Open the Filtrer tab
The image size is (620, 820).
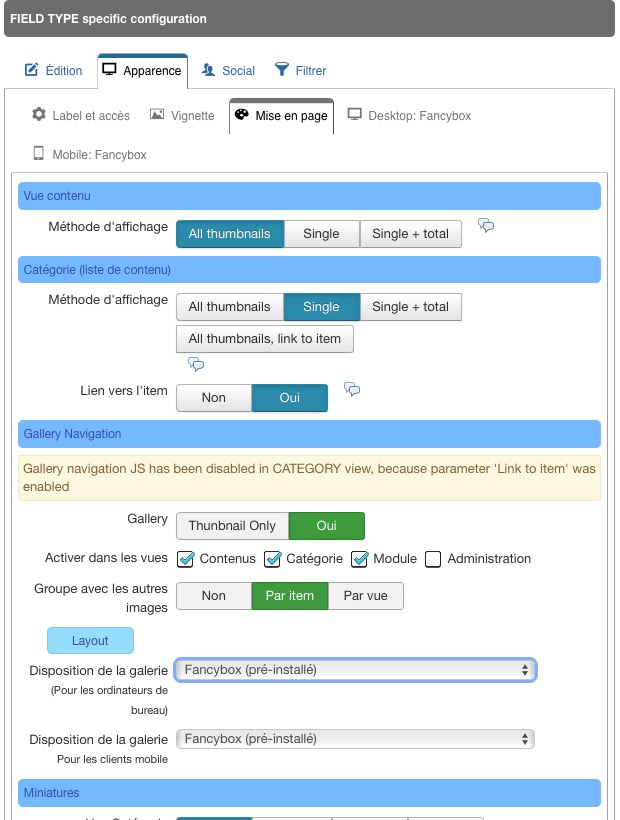coord(301,71)
